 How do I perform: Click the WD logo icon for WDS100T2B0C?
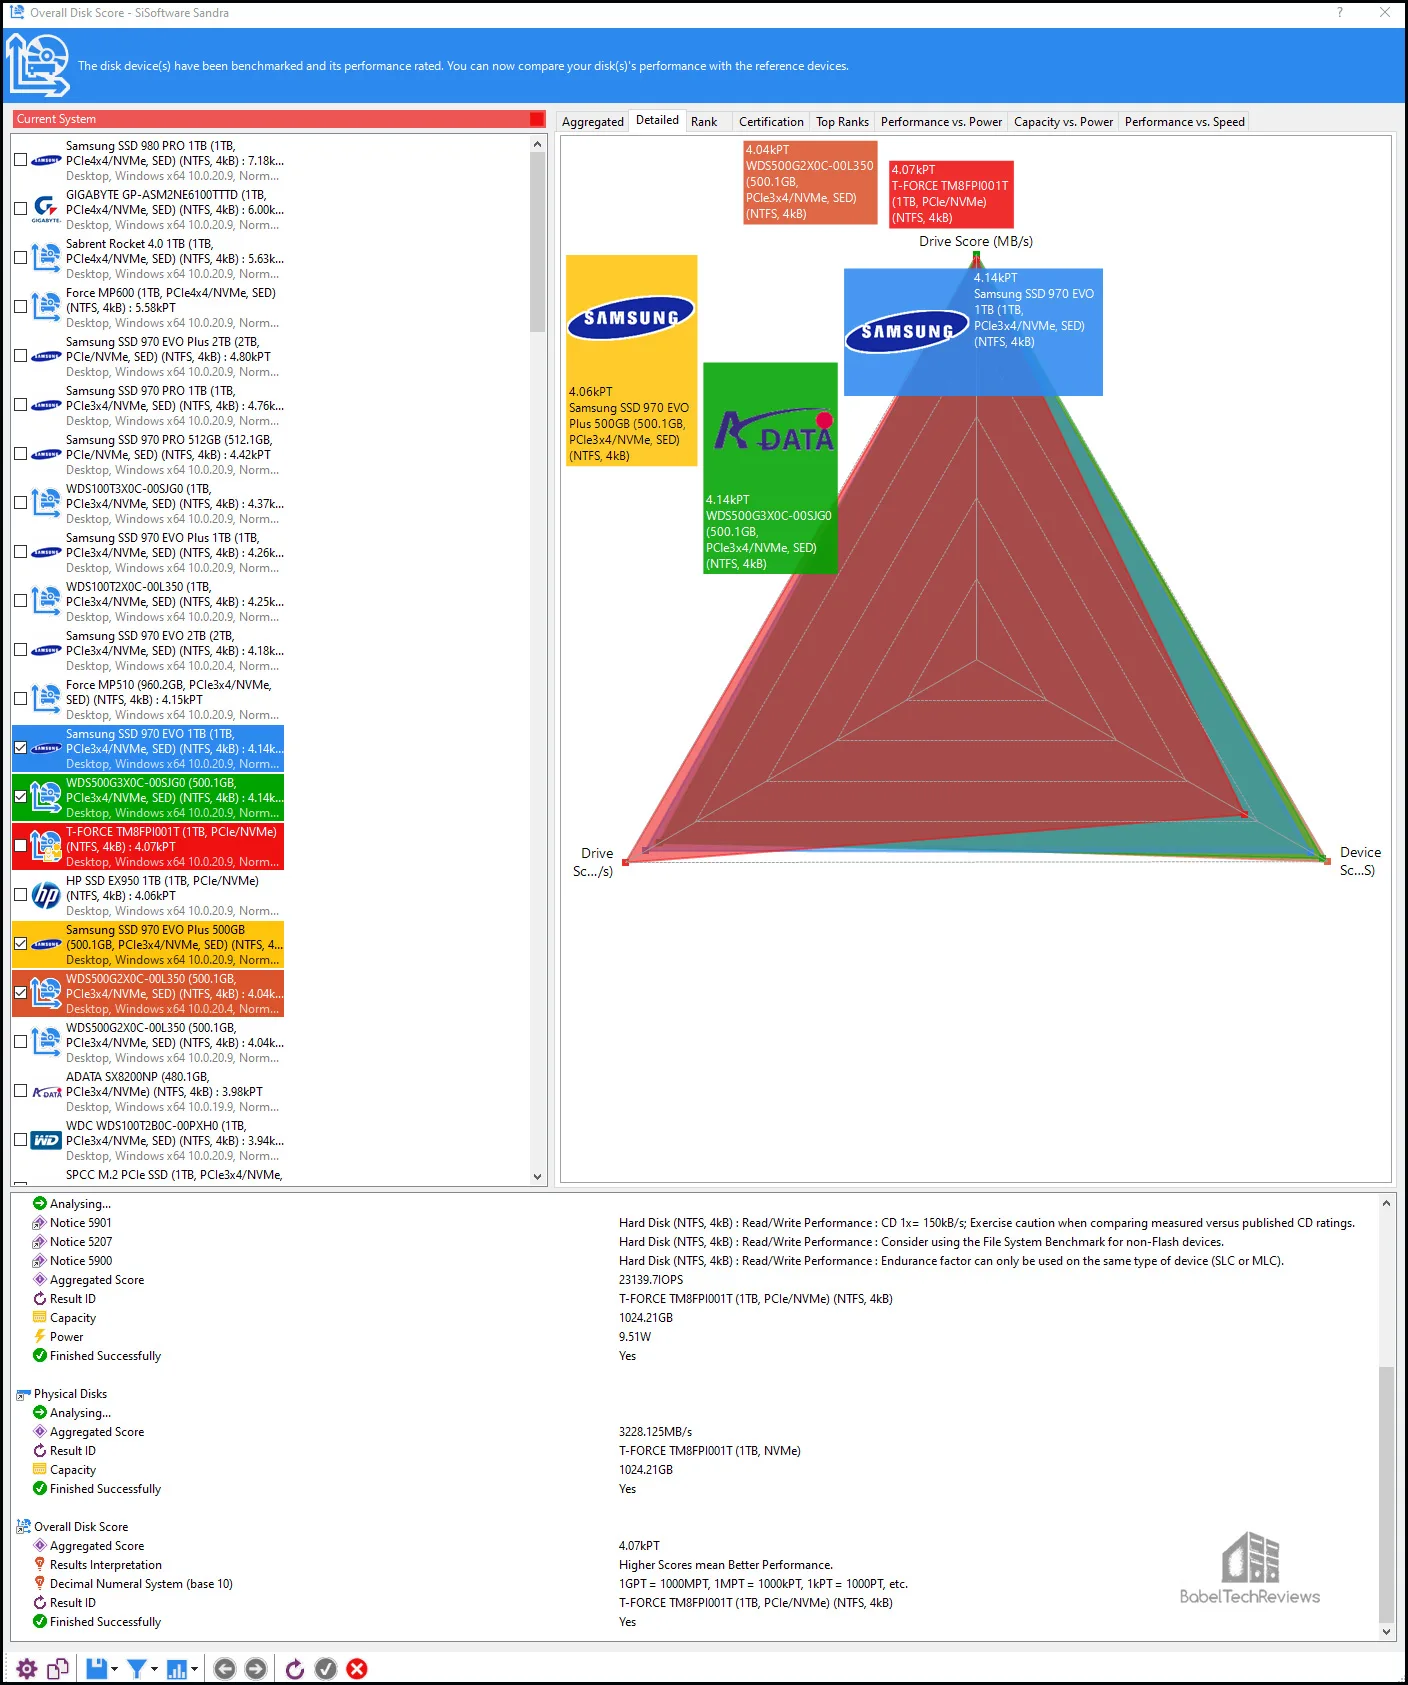pyautogui.click(x=46, y=1140)
